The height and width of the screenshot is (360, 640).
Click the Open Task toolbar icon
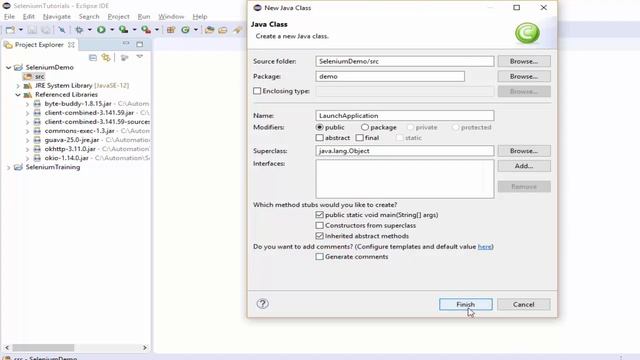223,30
